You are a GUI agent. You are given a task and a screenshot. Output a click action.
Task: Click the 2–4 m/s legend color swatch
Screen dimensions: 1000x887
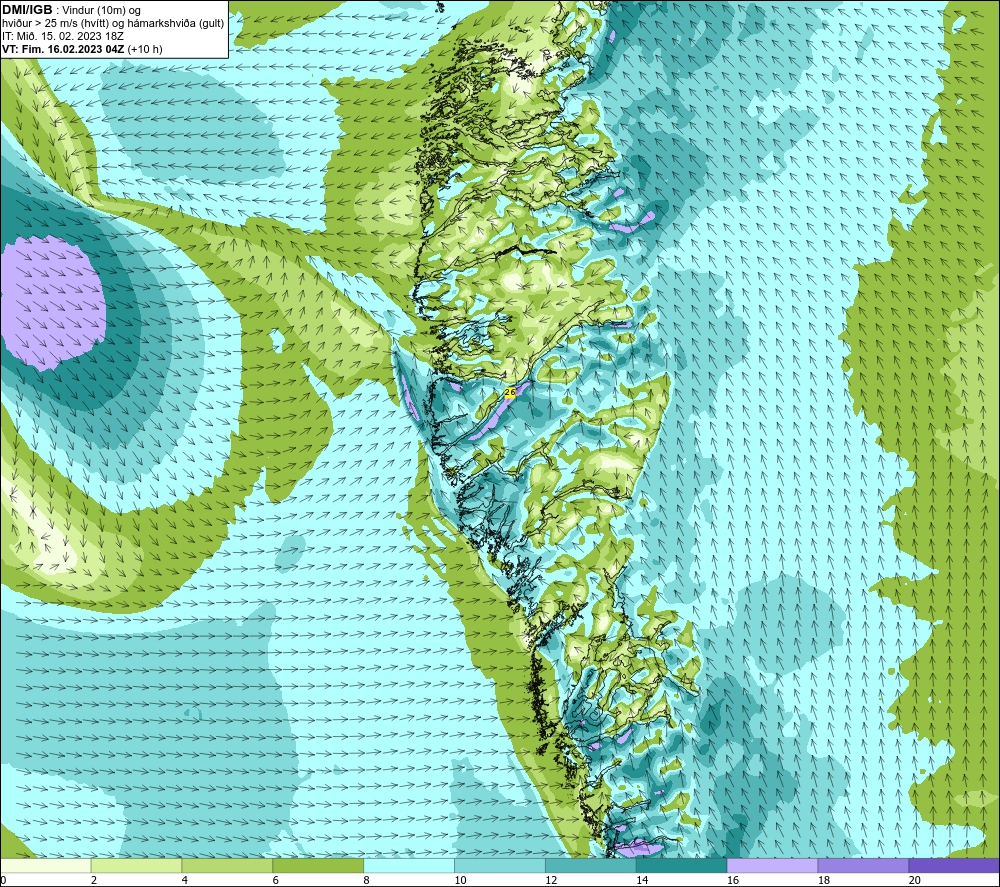tap(136, 865)
